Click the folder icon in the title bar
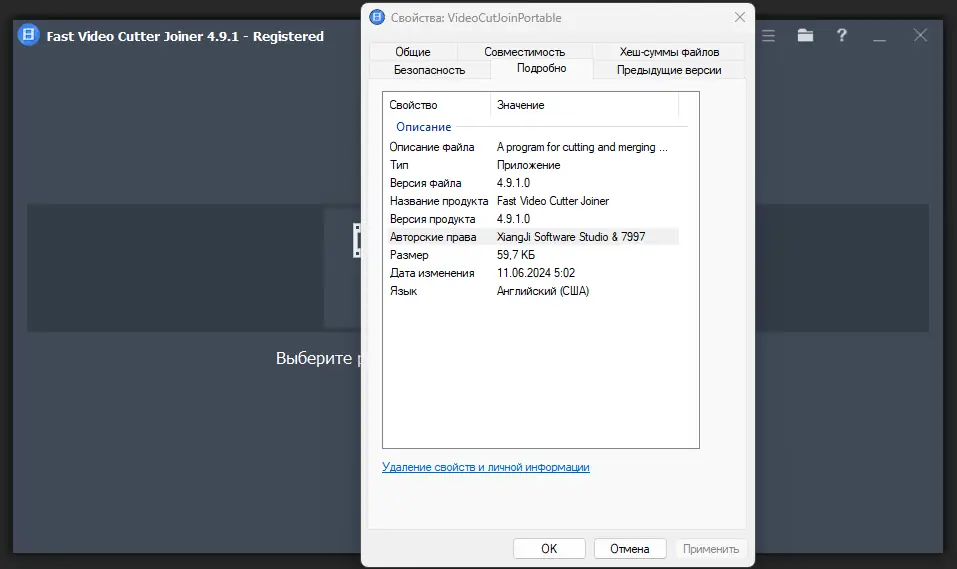 pos(805,35)
